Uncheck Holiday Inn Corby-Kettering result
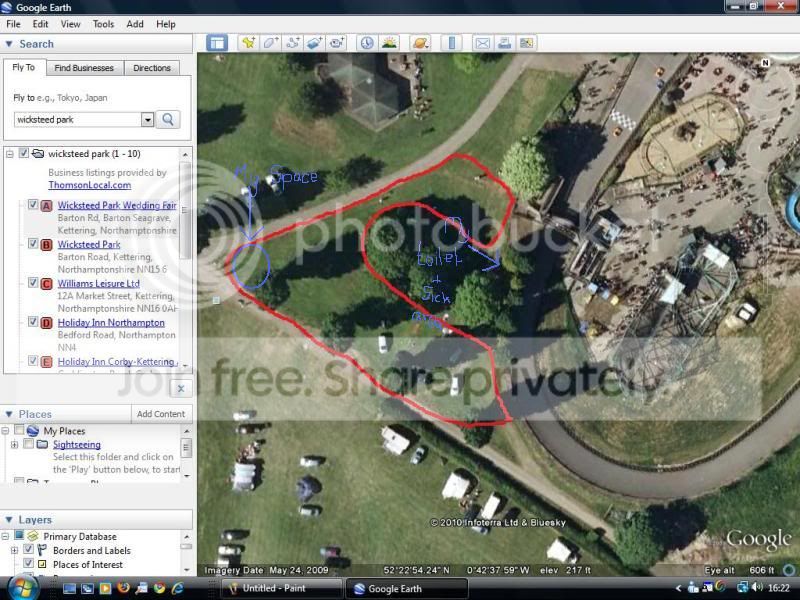The height and width of the screenshot is (600, 800). [33, 361]
